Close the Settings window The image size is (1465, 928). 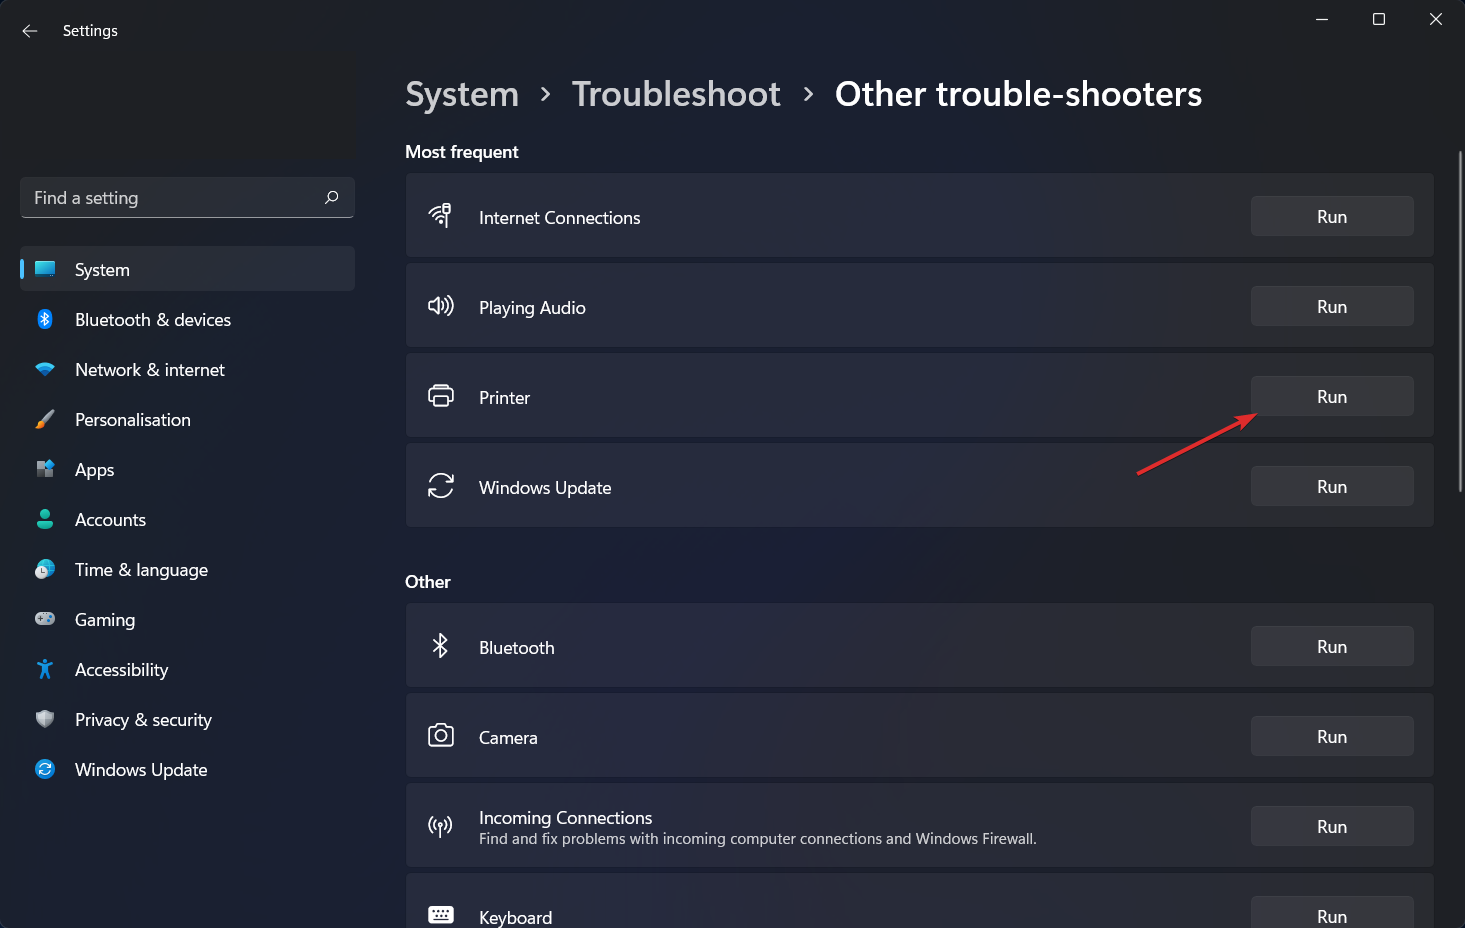tap(1436, 19)
